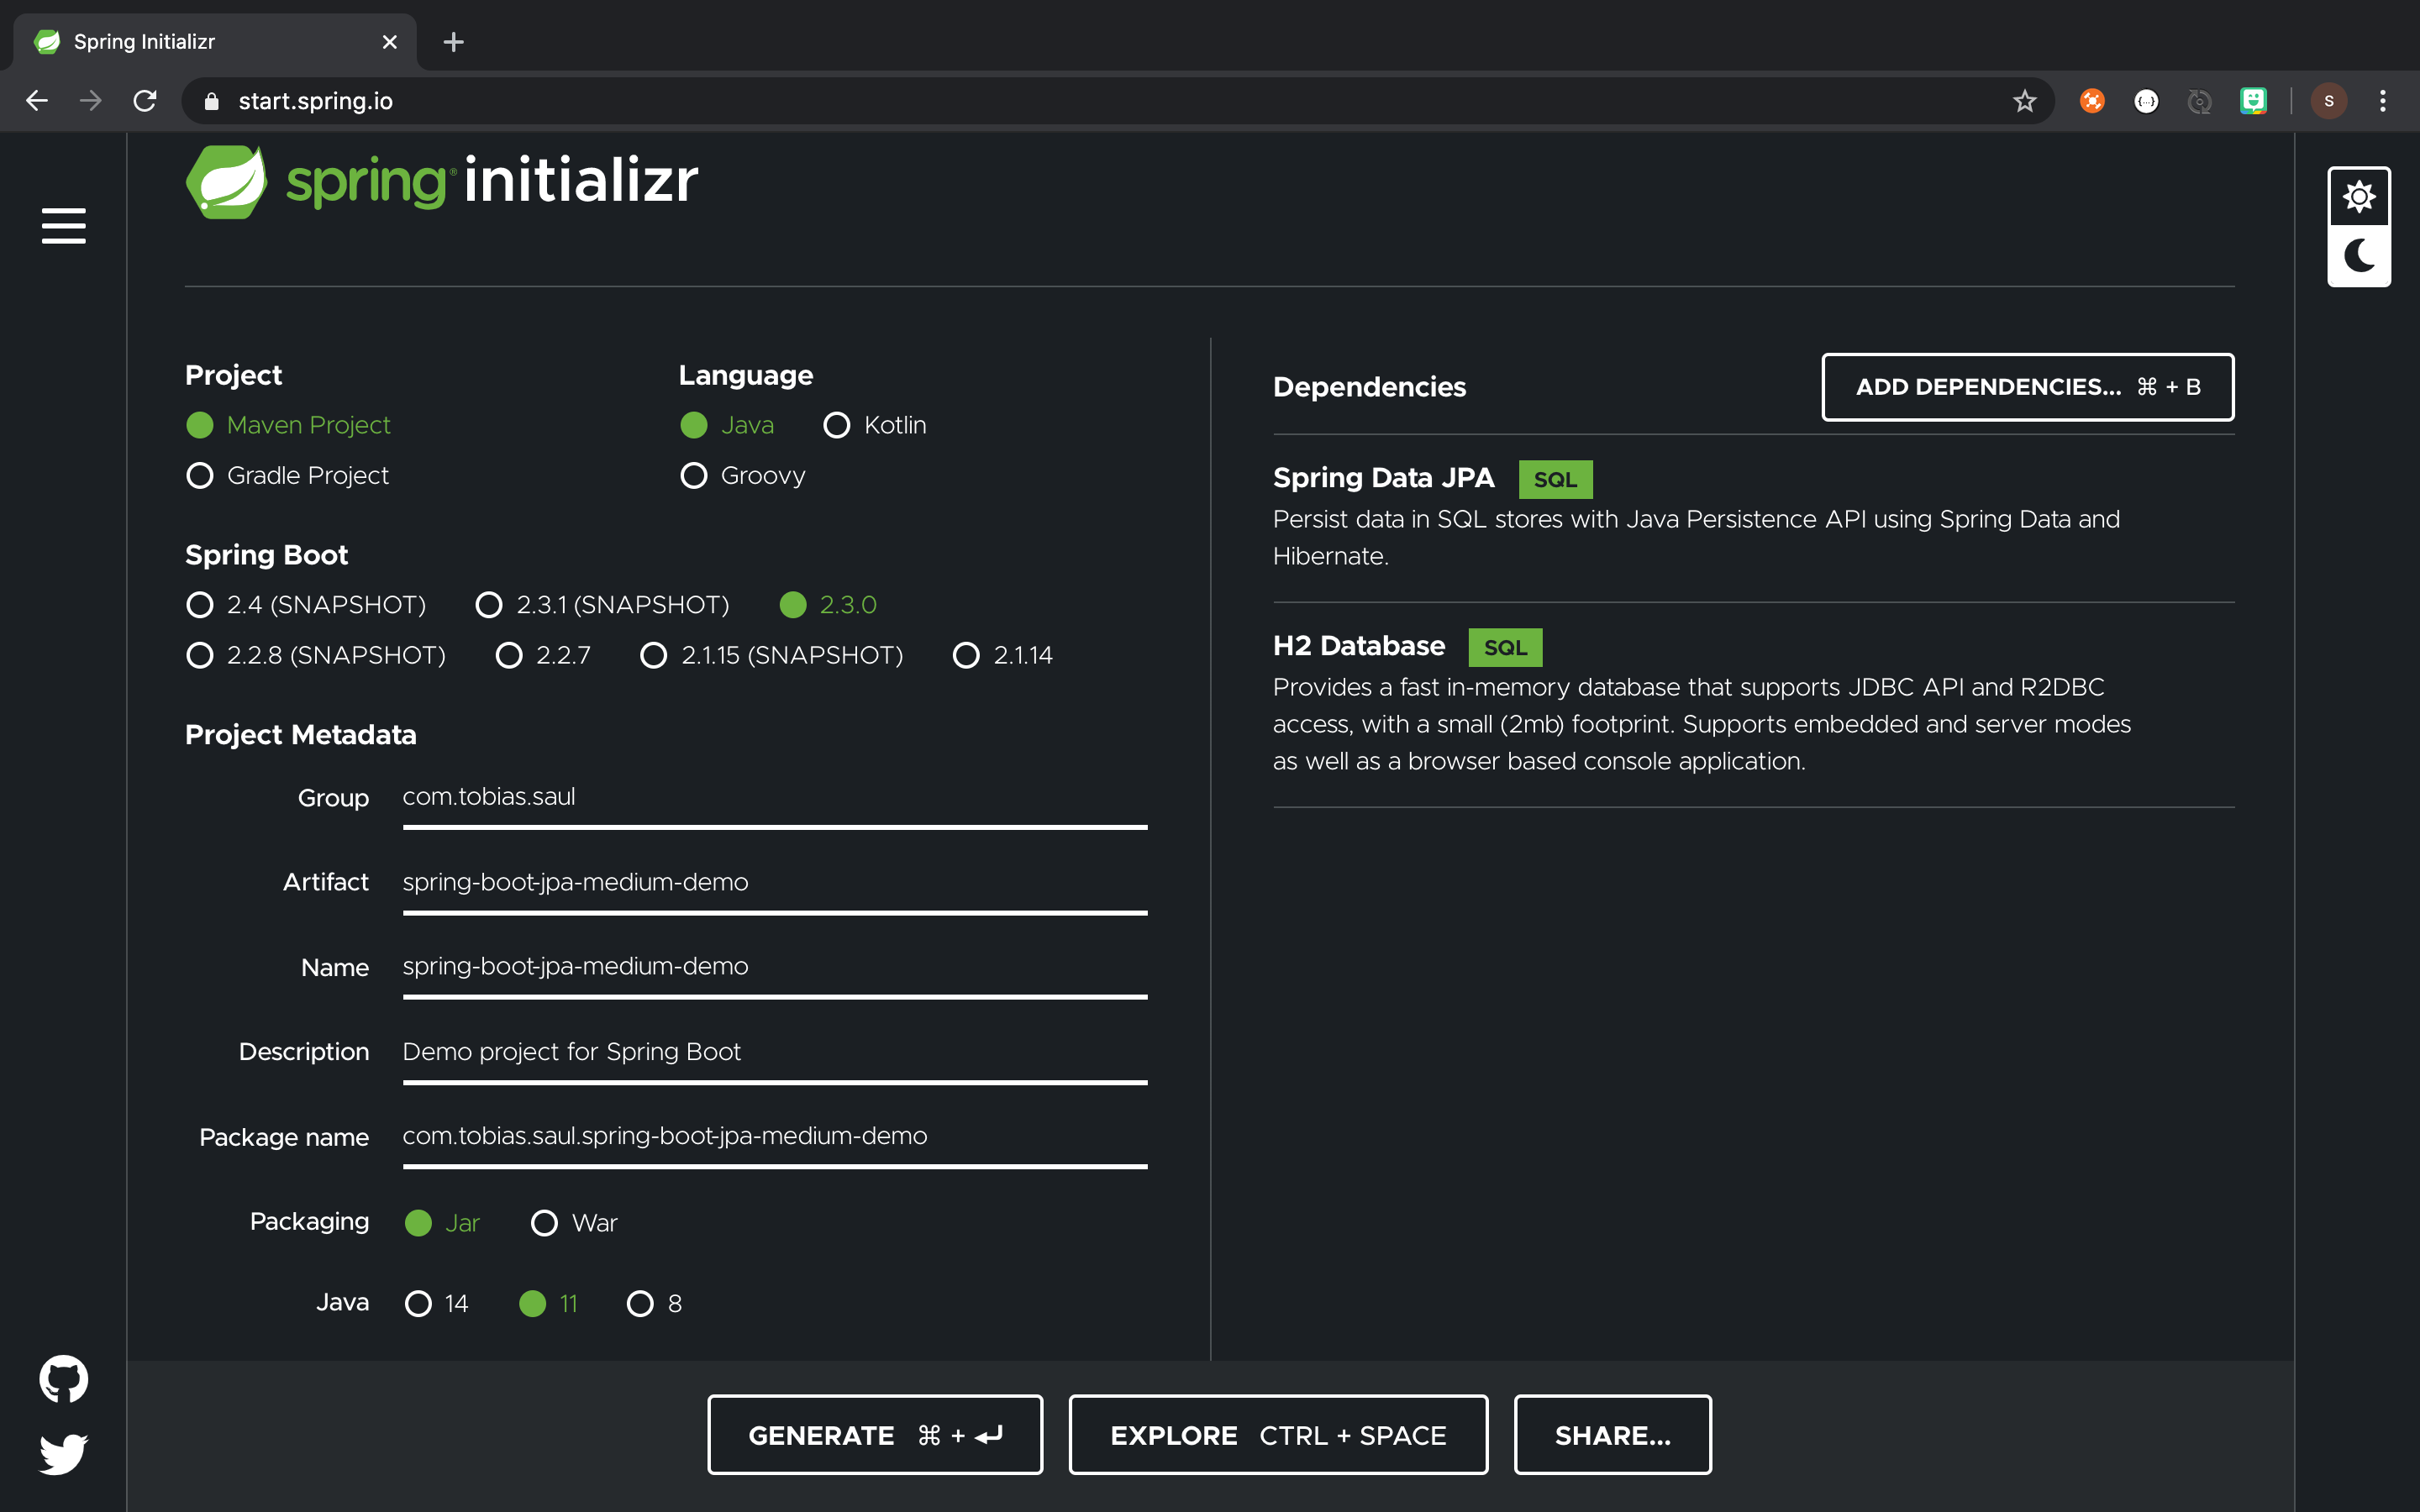Click the browser forward arrow
The image size is (2420, 1512).
[x=91, y=101]
